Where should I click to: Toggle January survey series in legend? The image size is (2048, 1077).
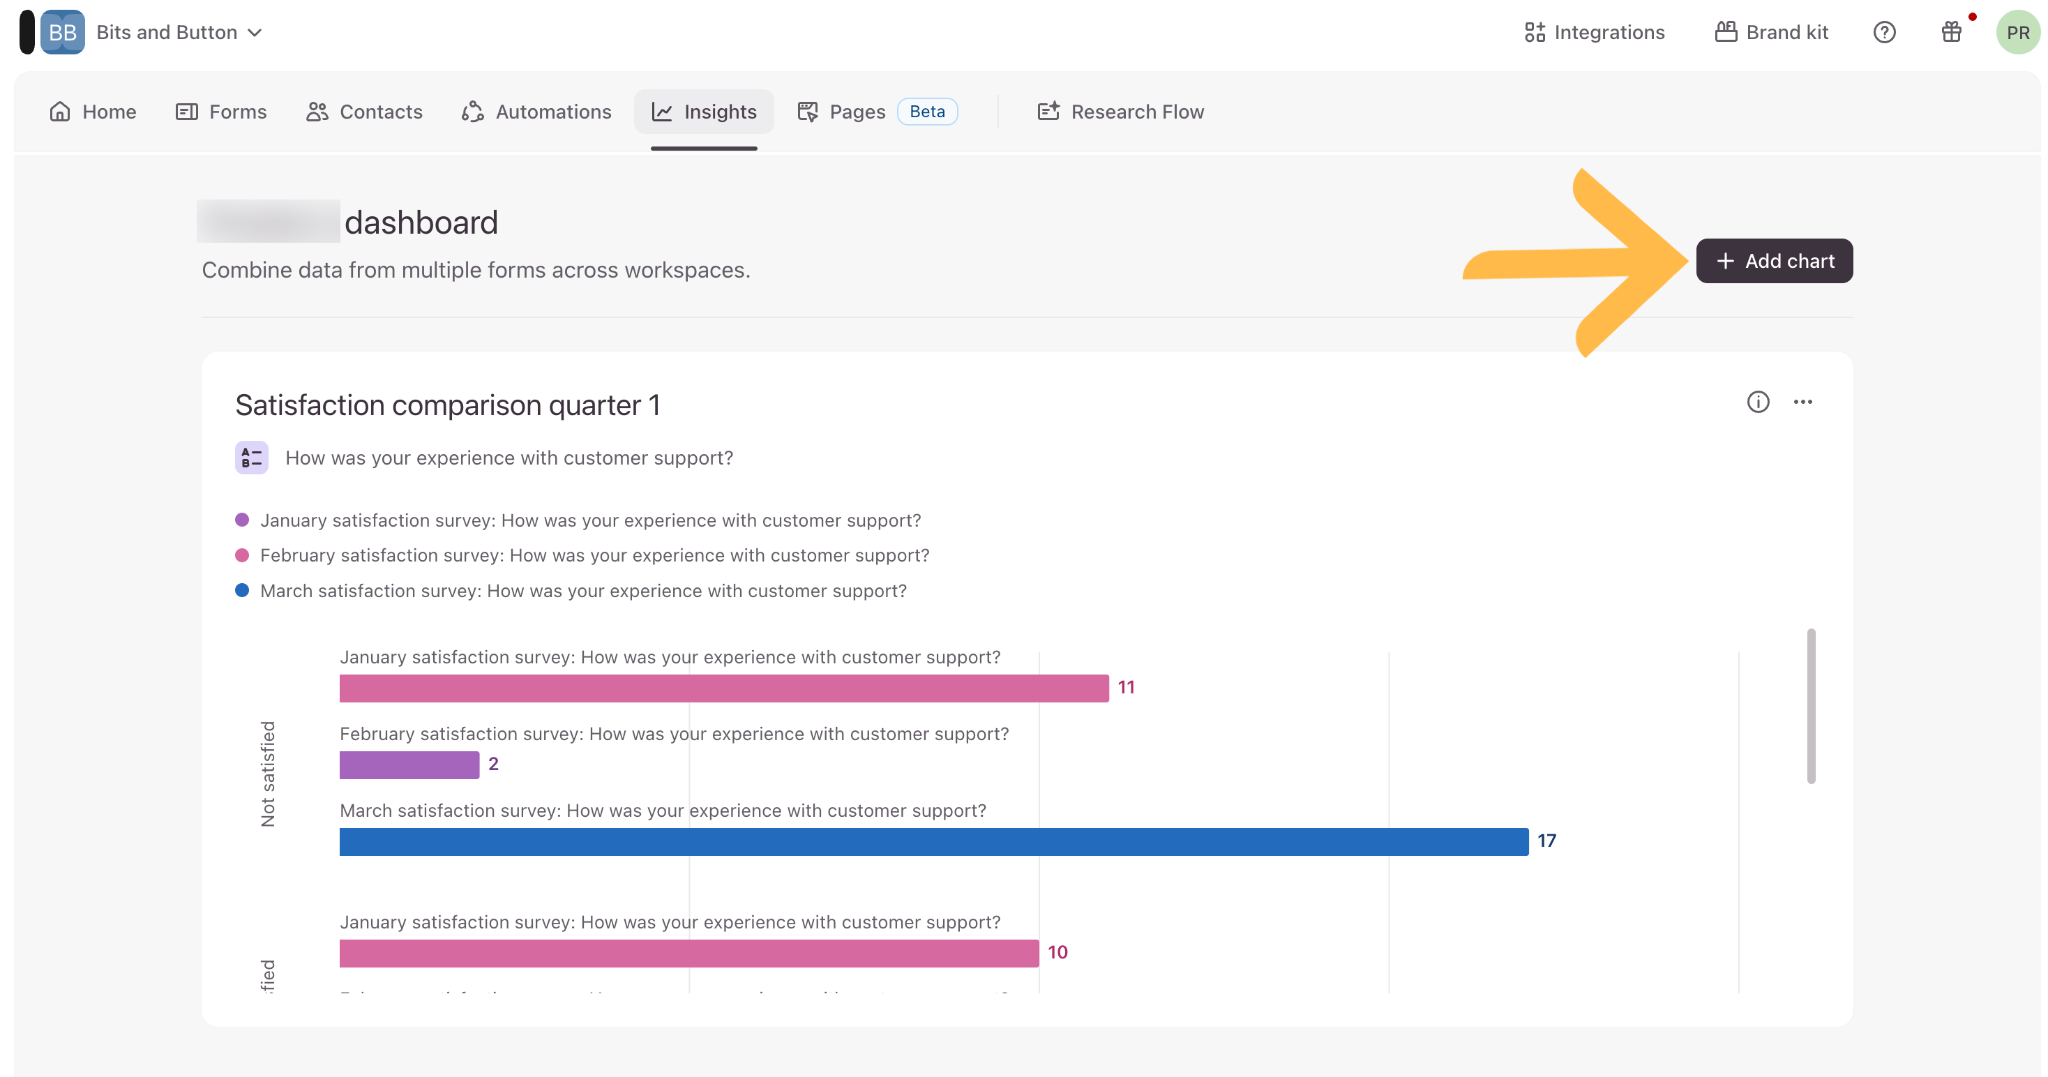point(578,520)
